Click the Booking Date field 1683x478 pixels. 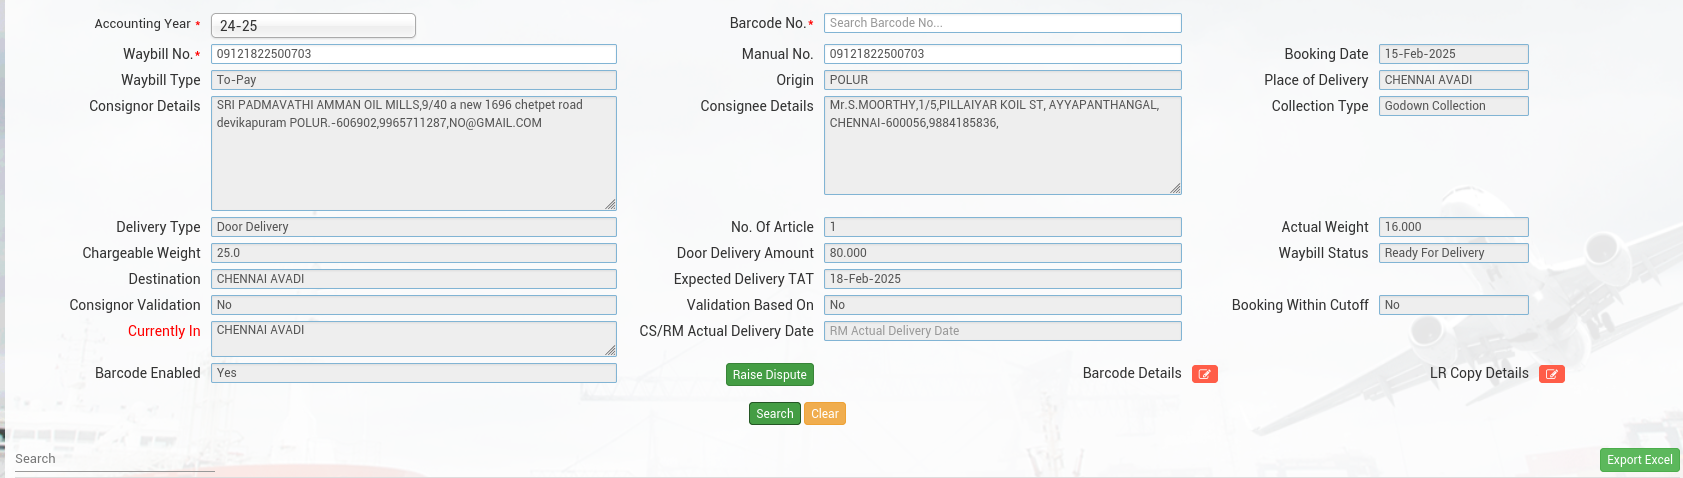tap(1453, 54)
